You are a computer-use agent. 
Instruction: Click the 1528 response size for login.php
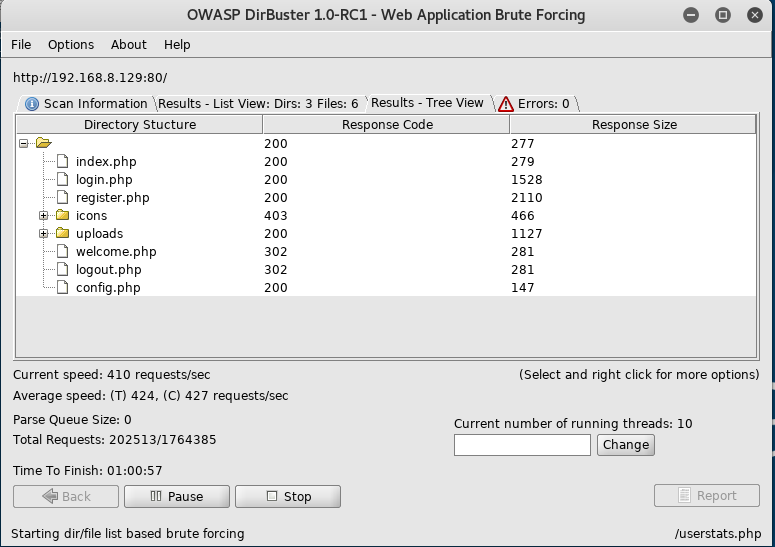pyautogui.click(x=526, y=179)
